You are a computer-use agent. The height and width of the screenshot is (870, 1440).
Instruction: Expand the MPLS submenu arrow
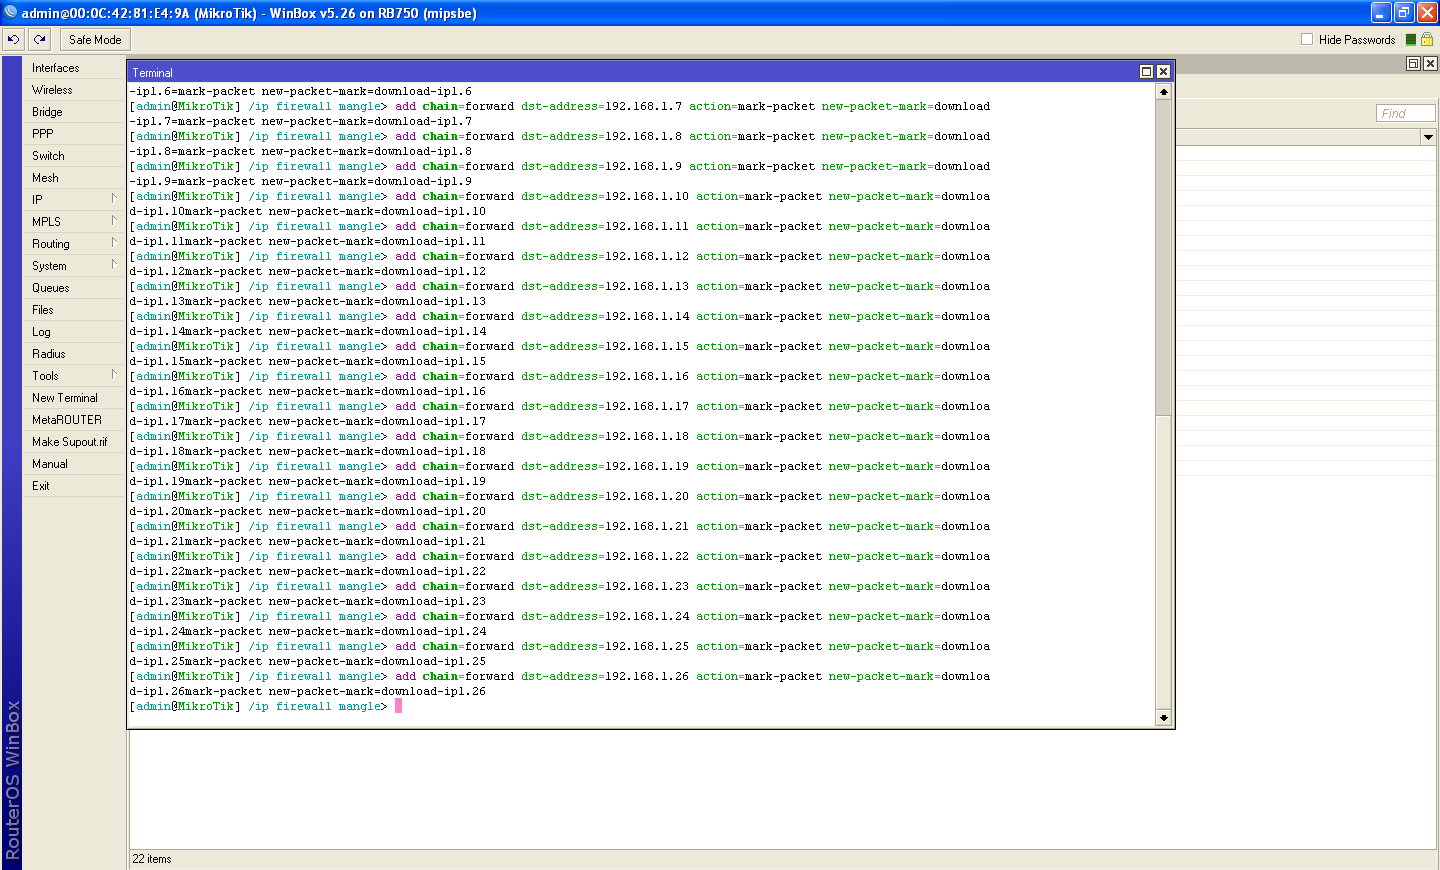(x=114, y=221)
